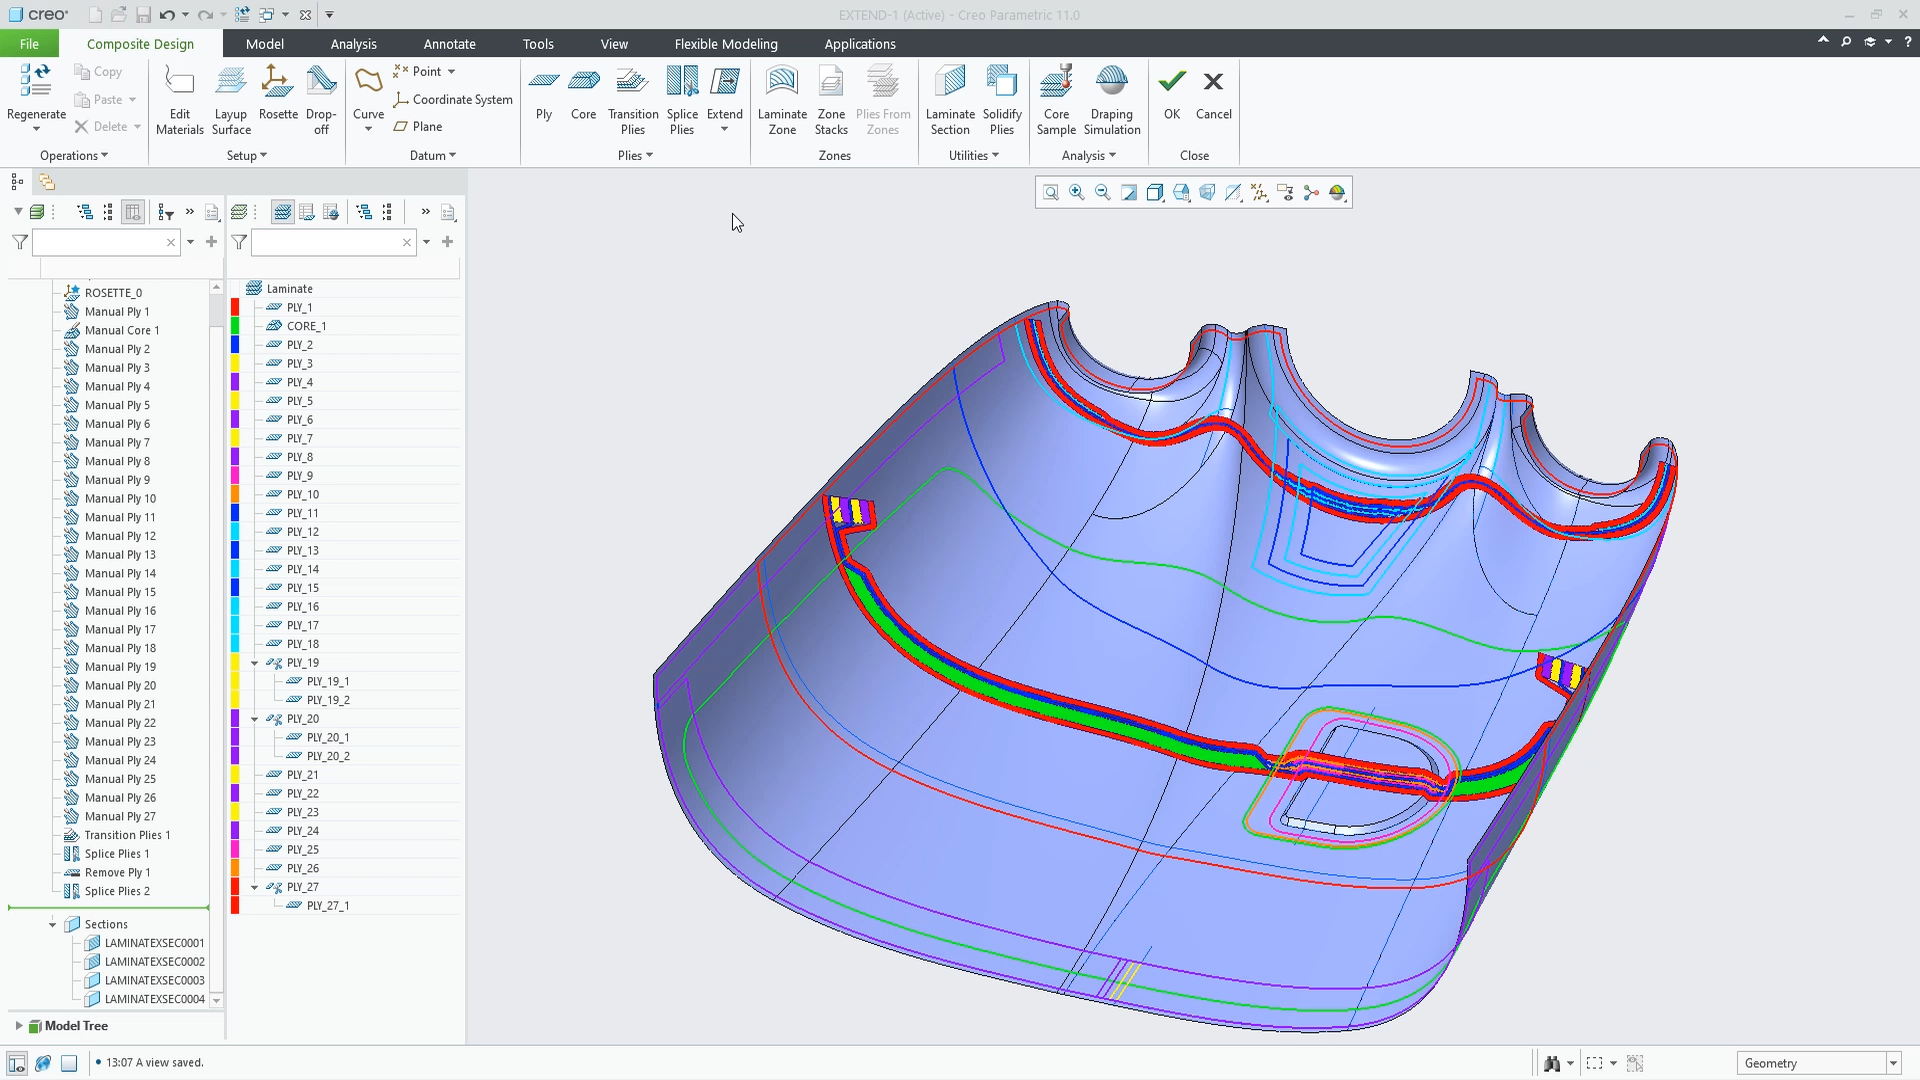This screenshot has width=1920, height=1080.
Task: Open the Transition Plies tool
Action: tap(633, 100)
